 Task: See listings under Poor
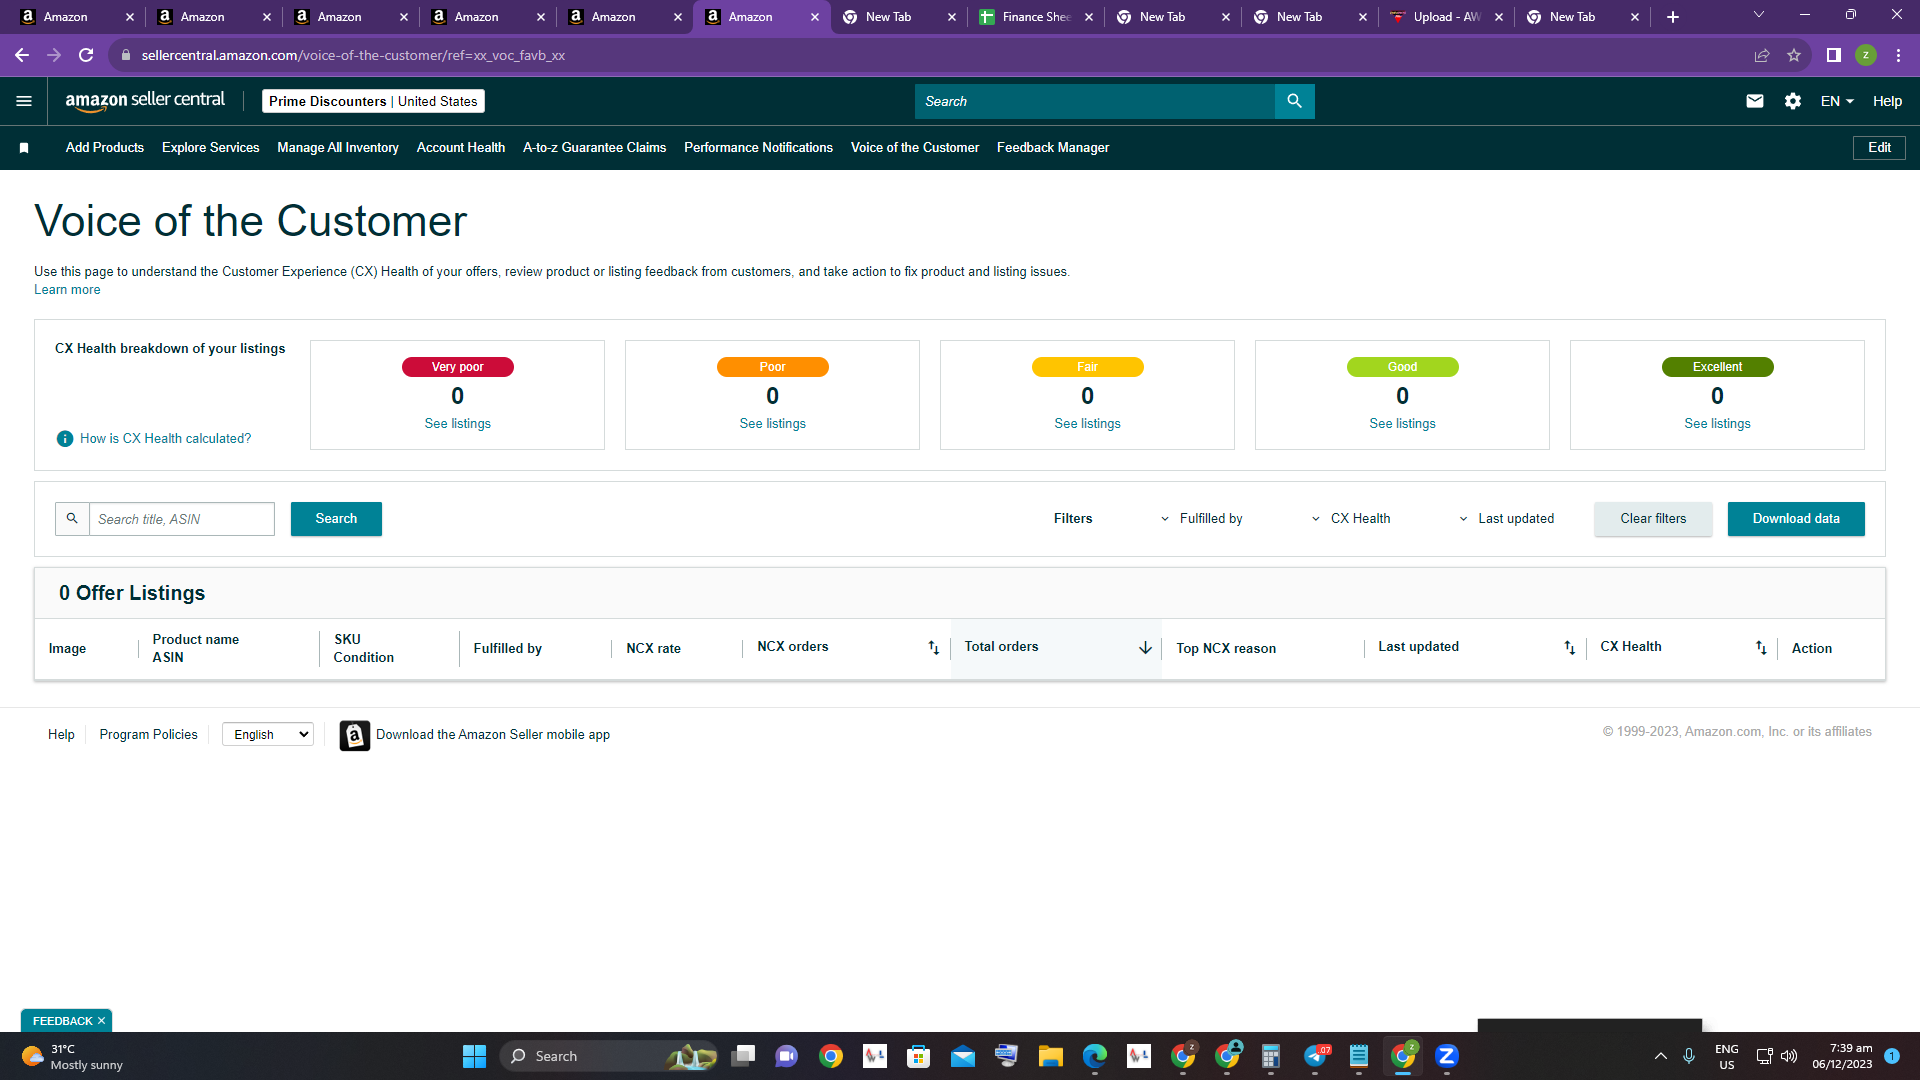pos(772,424)
